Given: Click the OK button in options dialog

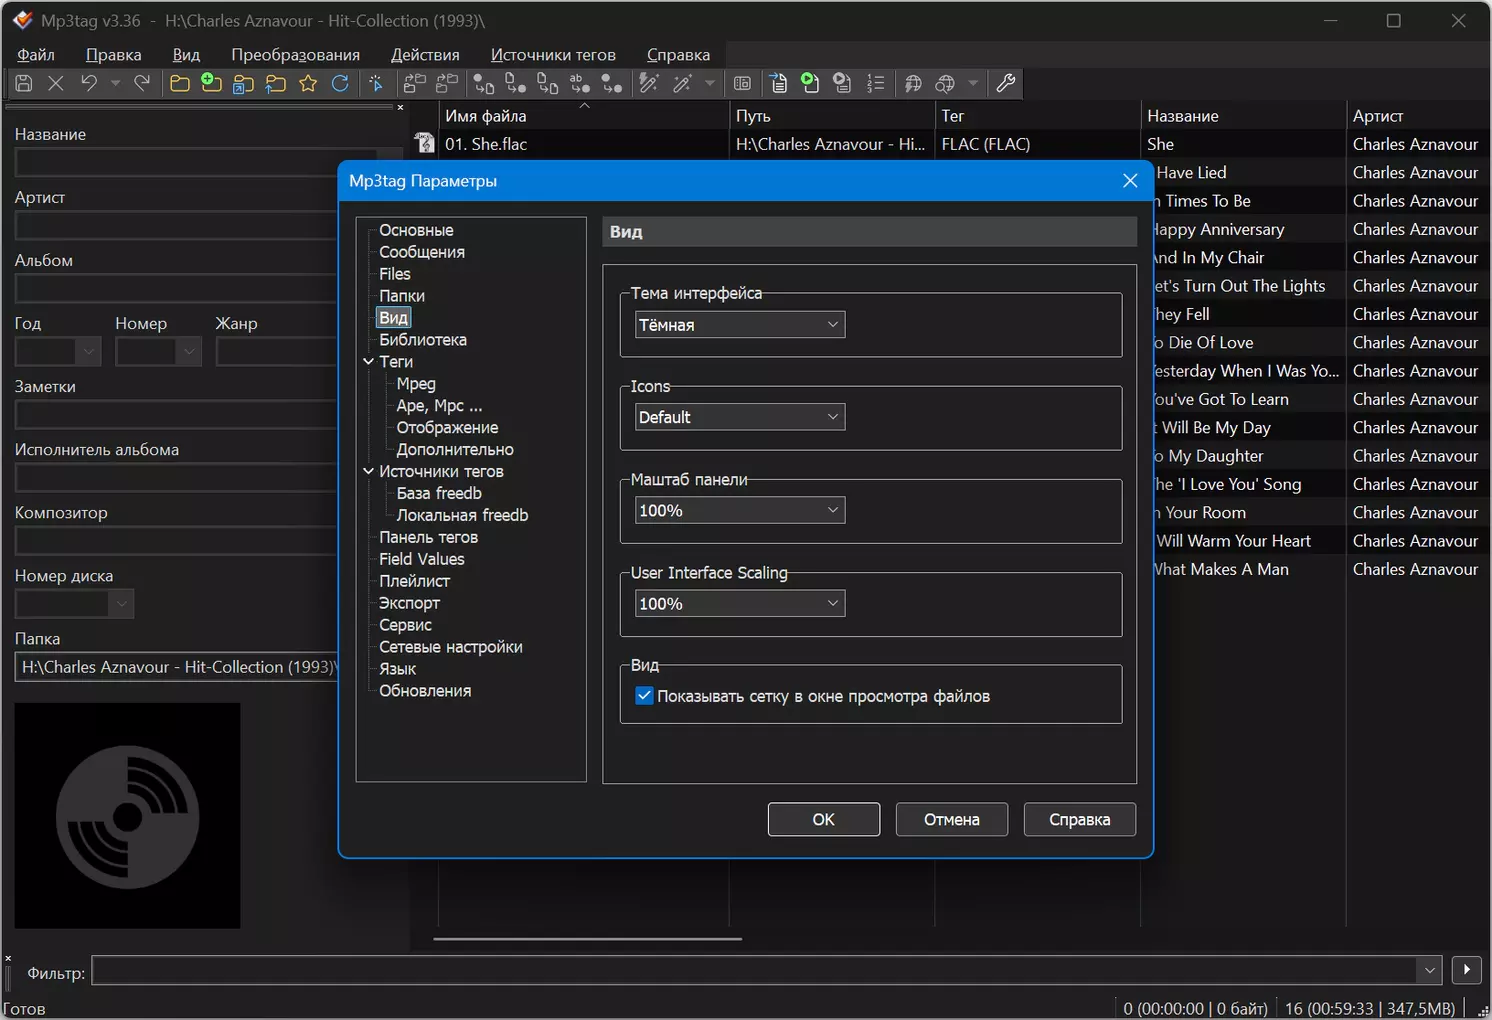Looking at the screenshot, I should (824, 820).
